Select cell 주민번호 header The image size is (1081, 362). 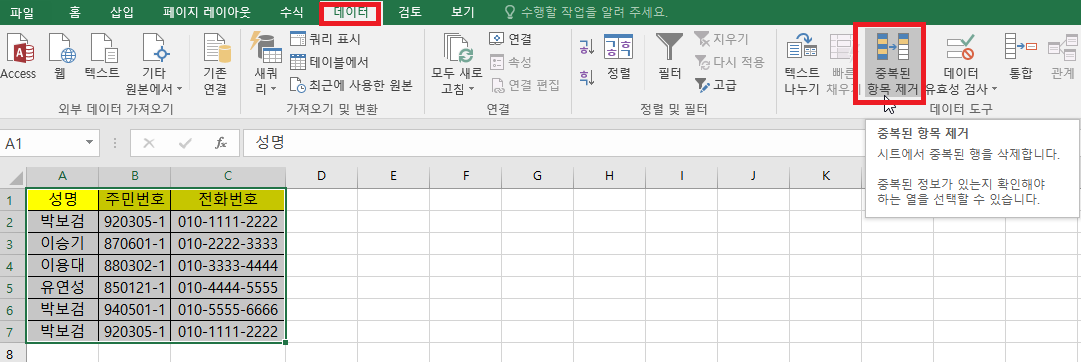click(x=134, y=200)
